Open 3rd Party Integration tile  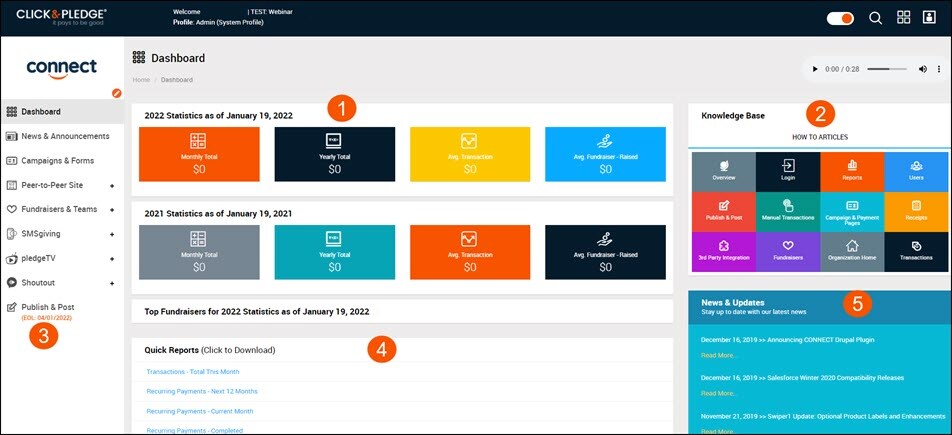point(724,252)
